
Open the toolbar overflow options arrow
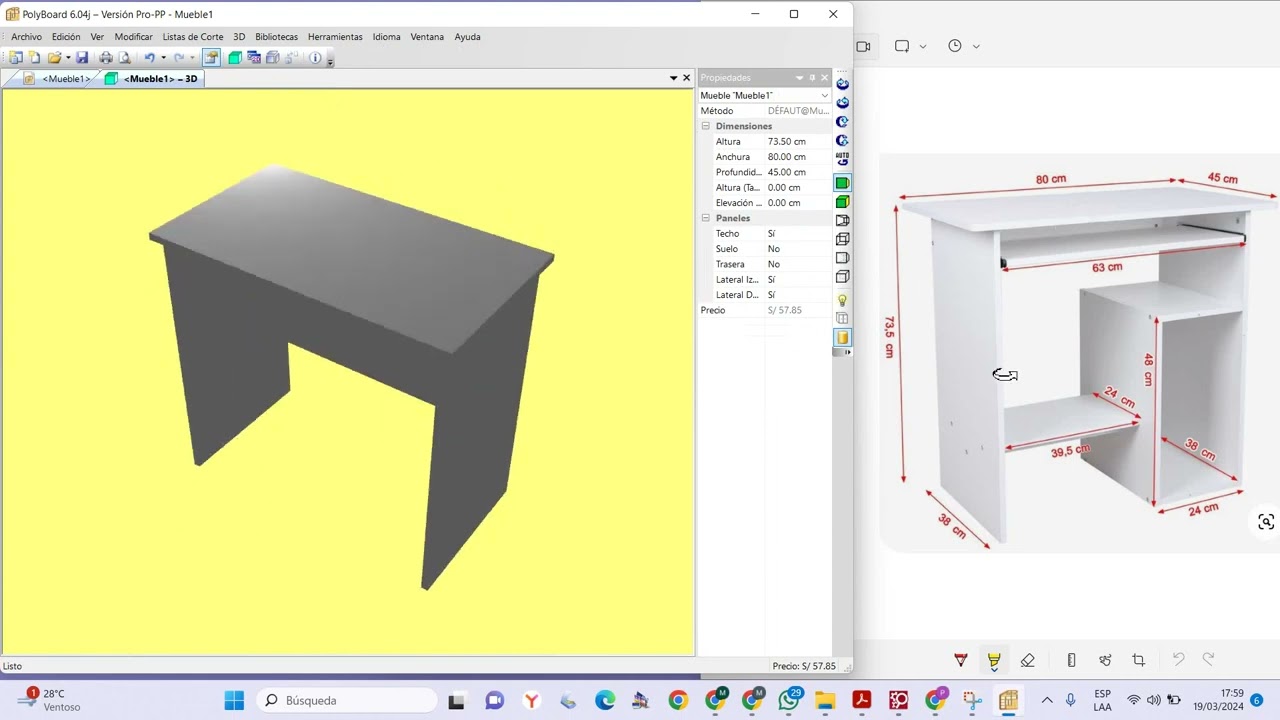[x=330, y=61]
